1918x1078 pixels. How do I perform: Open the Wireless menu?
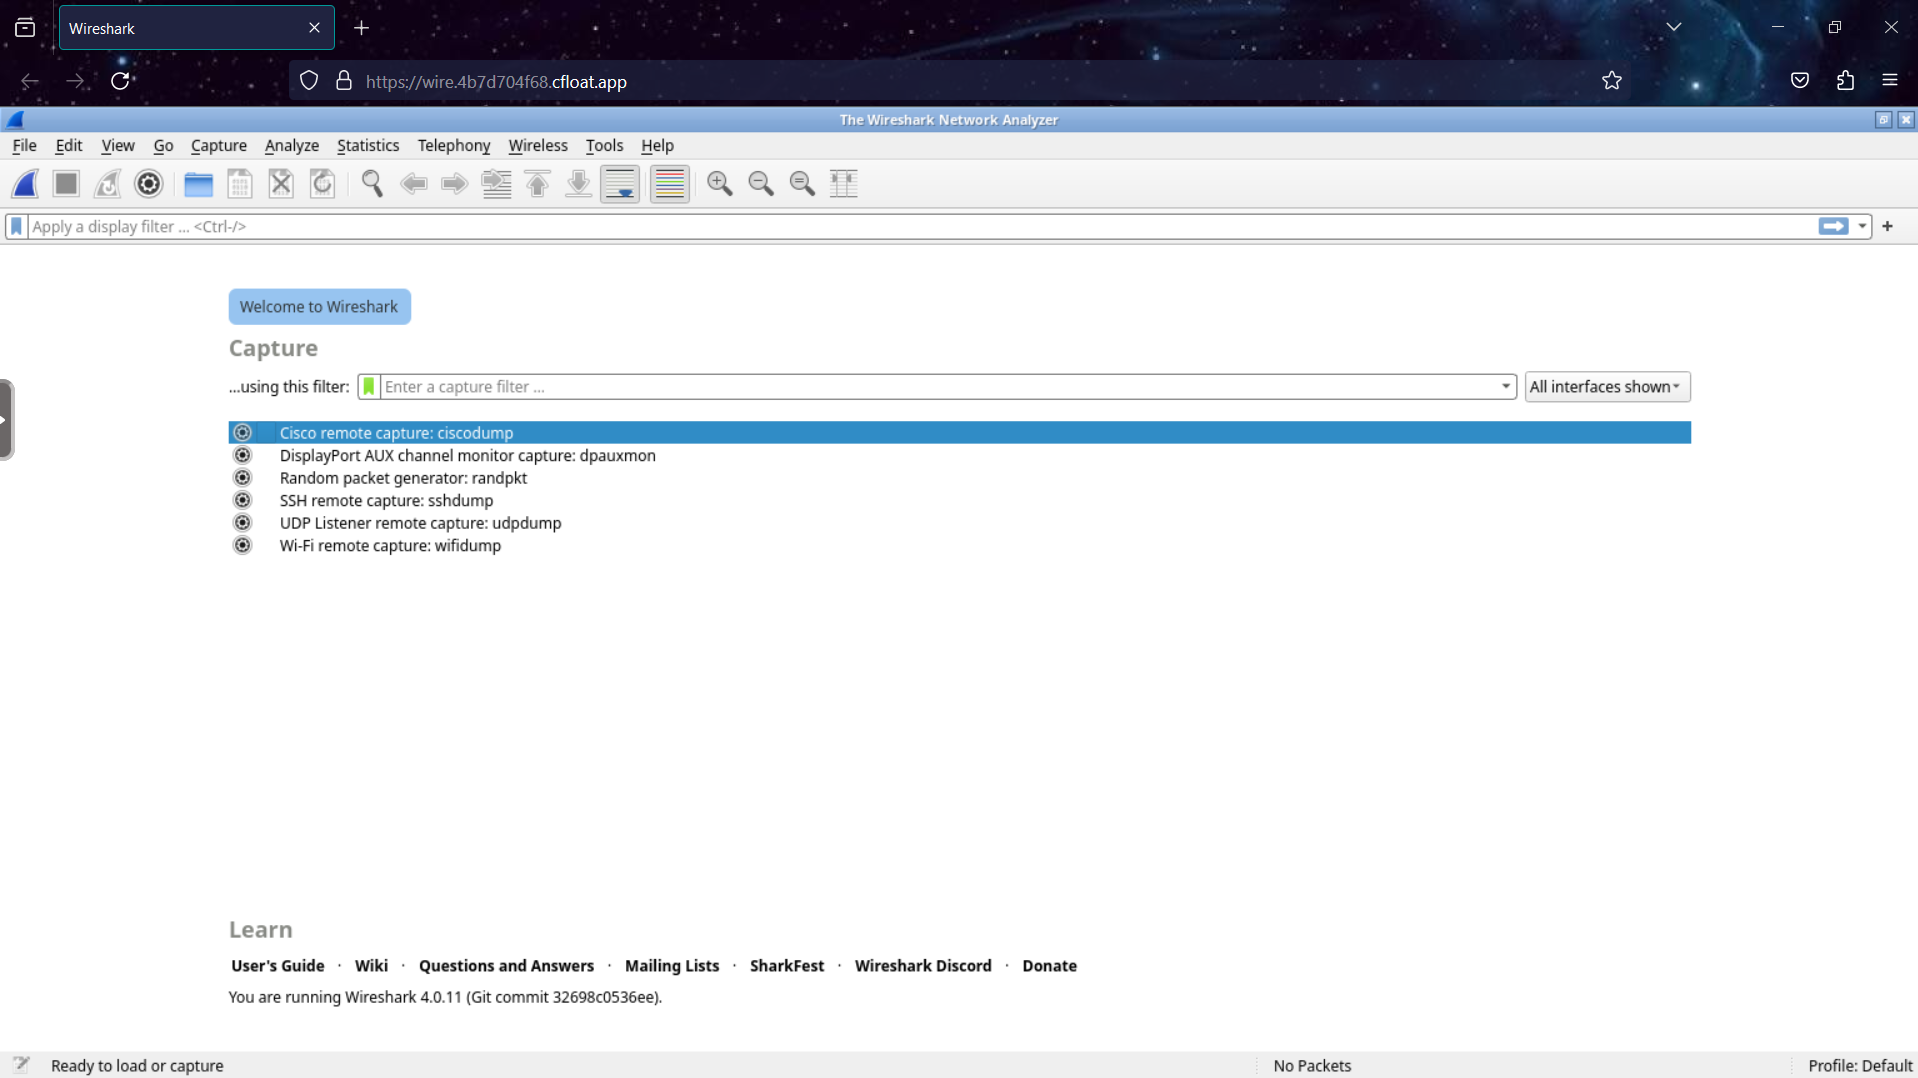(x=538, y=146)
